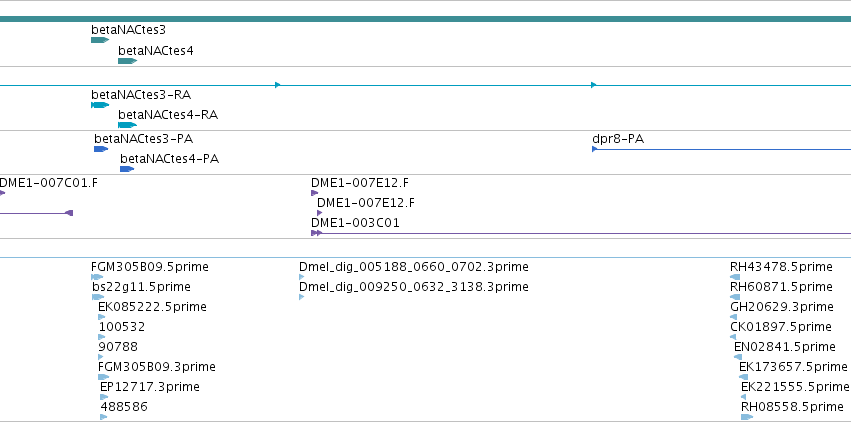The image size is (851, 422).
Task: Select the betaNACtes3-RA transcript arrow
Action: pyautogui.click(x=100, y=105)
